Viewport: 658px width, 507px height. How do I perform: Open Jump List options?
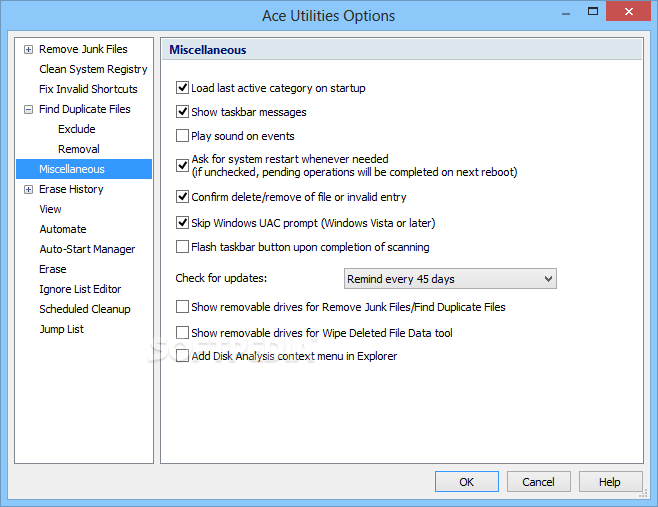point(62,329)
